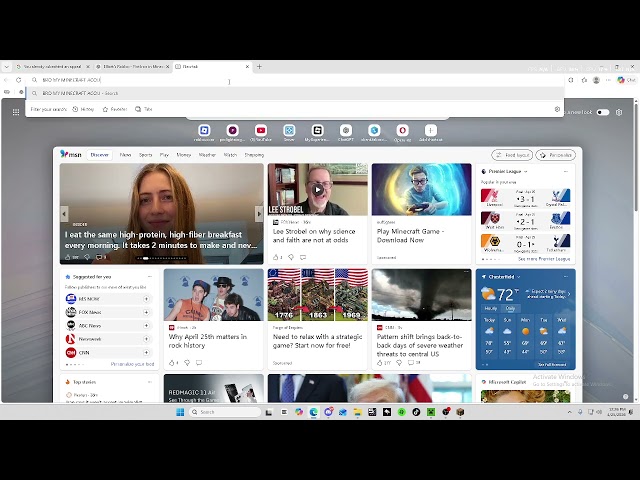Open the light-blue Server shortcut tile
640x480 pixels.
(289, 130)
